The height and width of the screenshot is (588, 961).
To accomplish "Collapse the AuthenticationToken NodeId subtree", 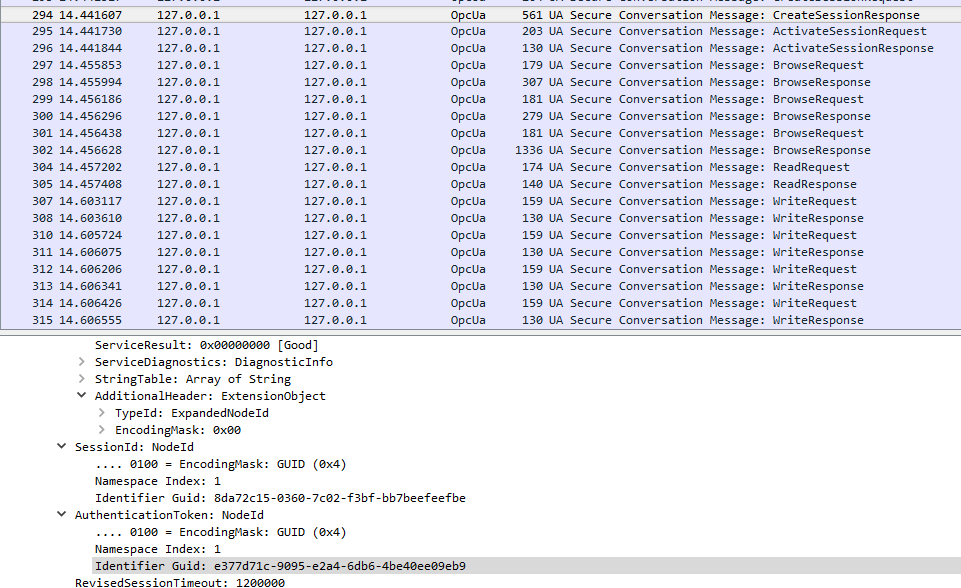I will (x=62, y=514).
